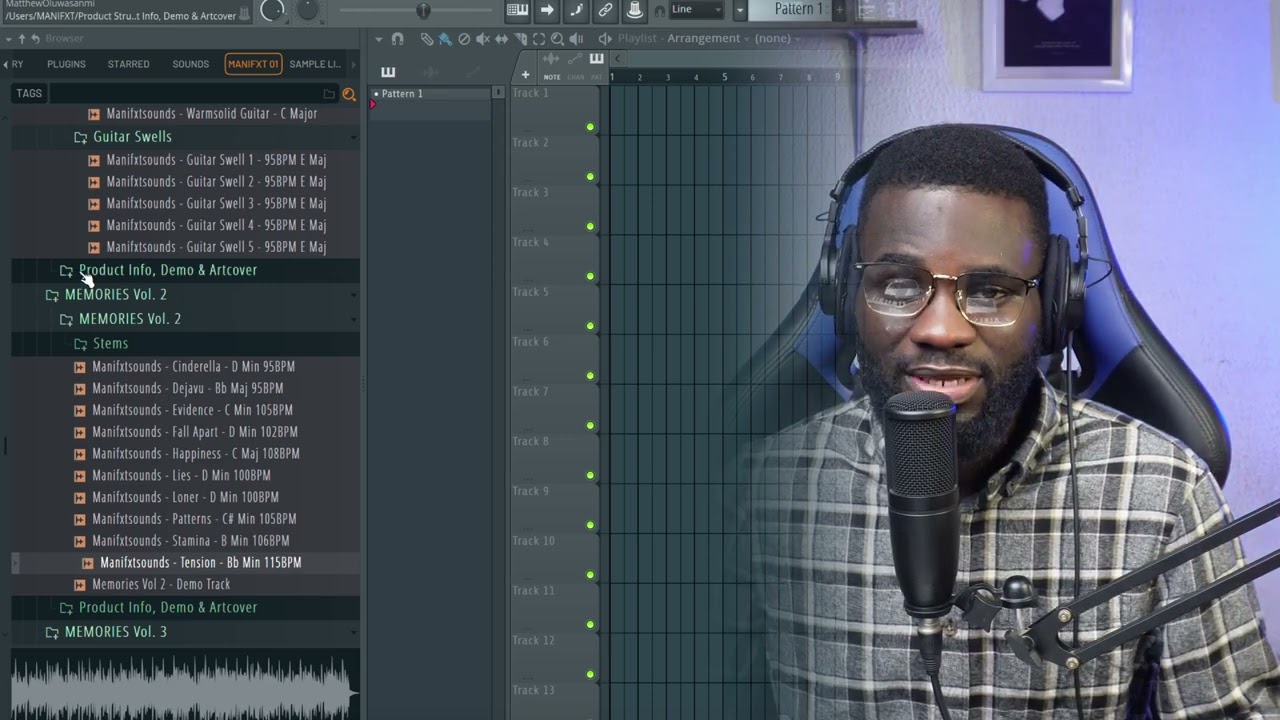Open the SAMPLE LI.. browser tab
Screen dimensions: 1280x720
click(315, 64)
